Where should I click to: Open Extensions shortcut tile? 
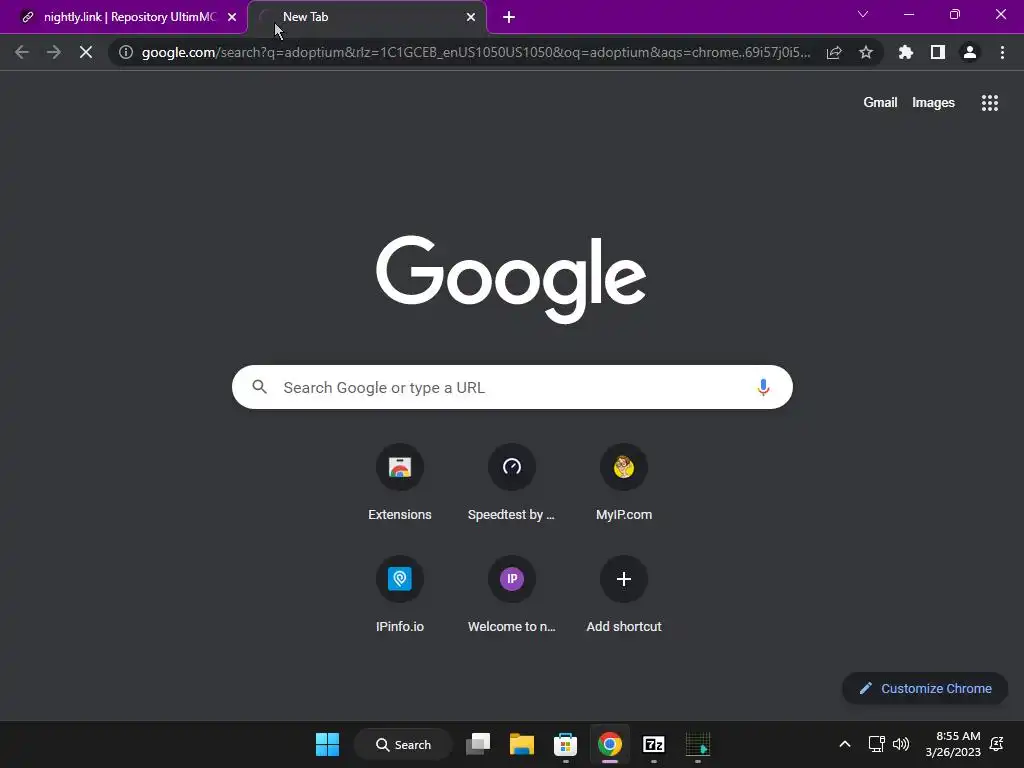pyautogui.click(x=400, y=482)
